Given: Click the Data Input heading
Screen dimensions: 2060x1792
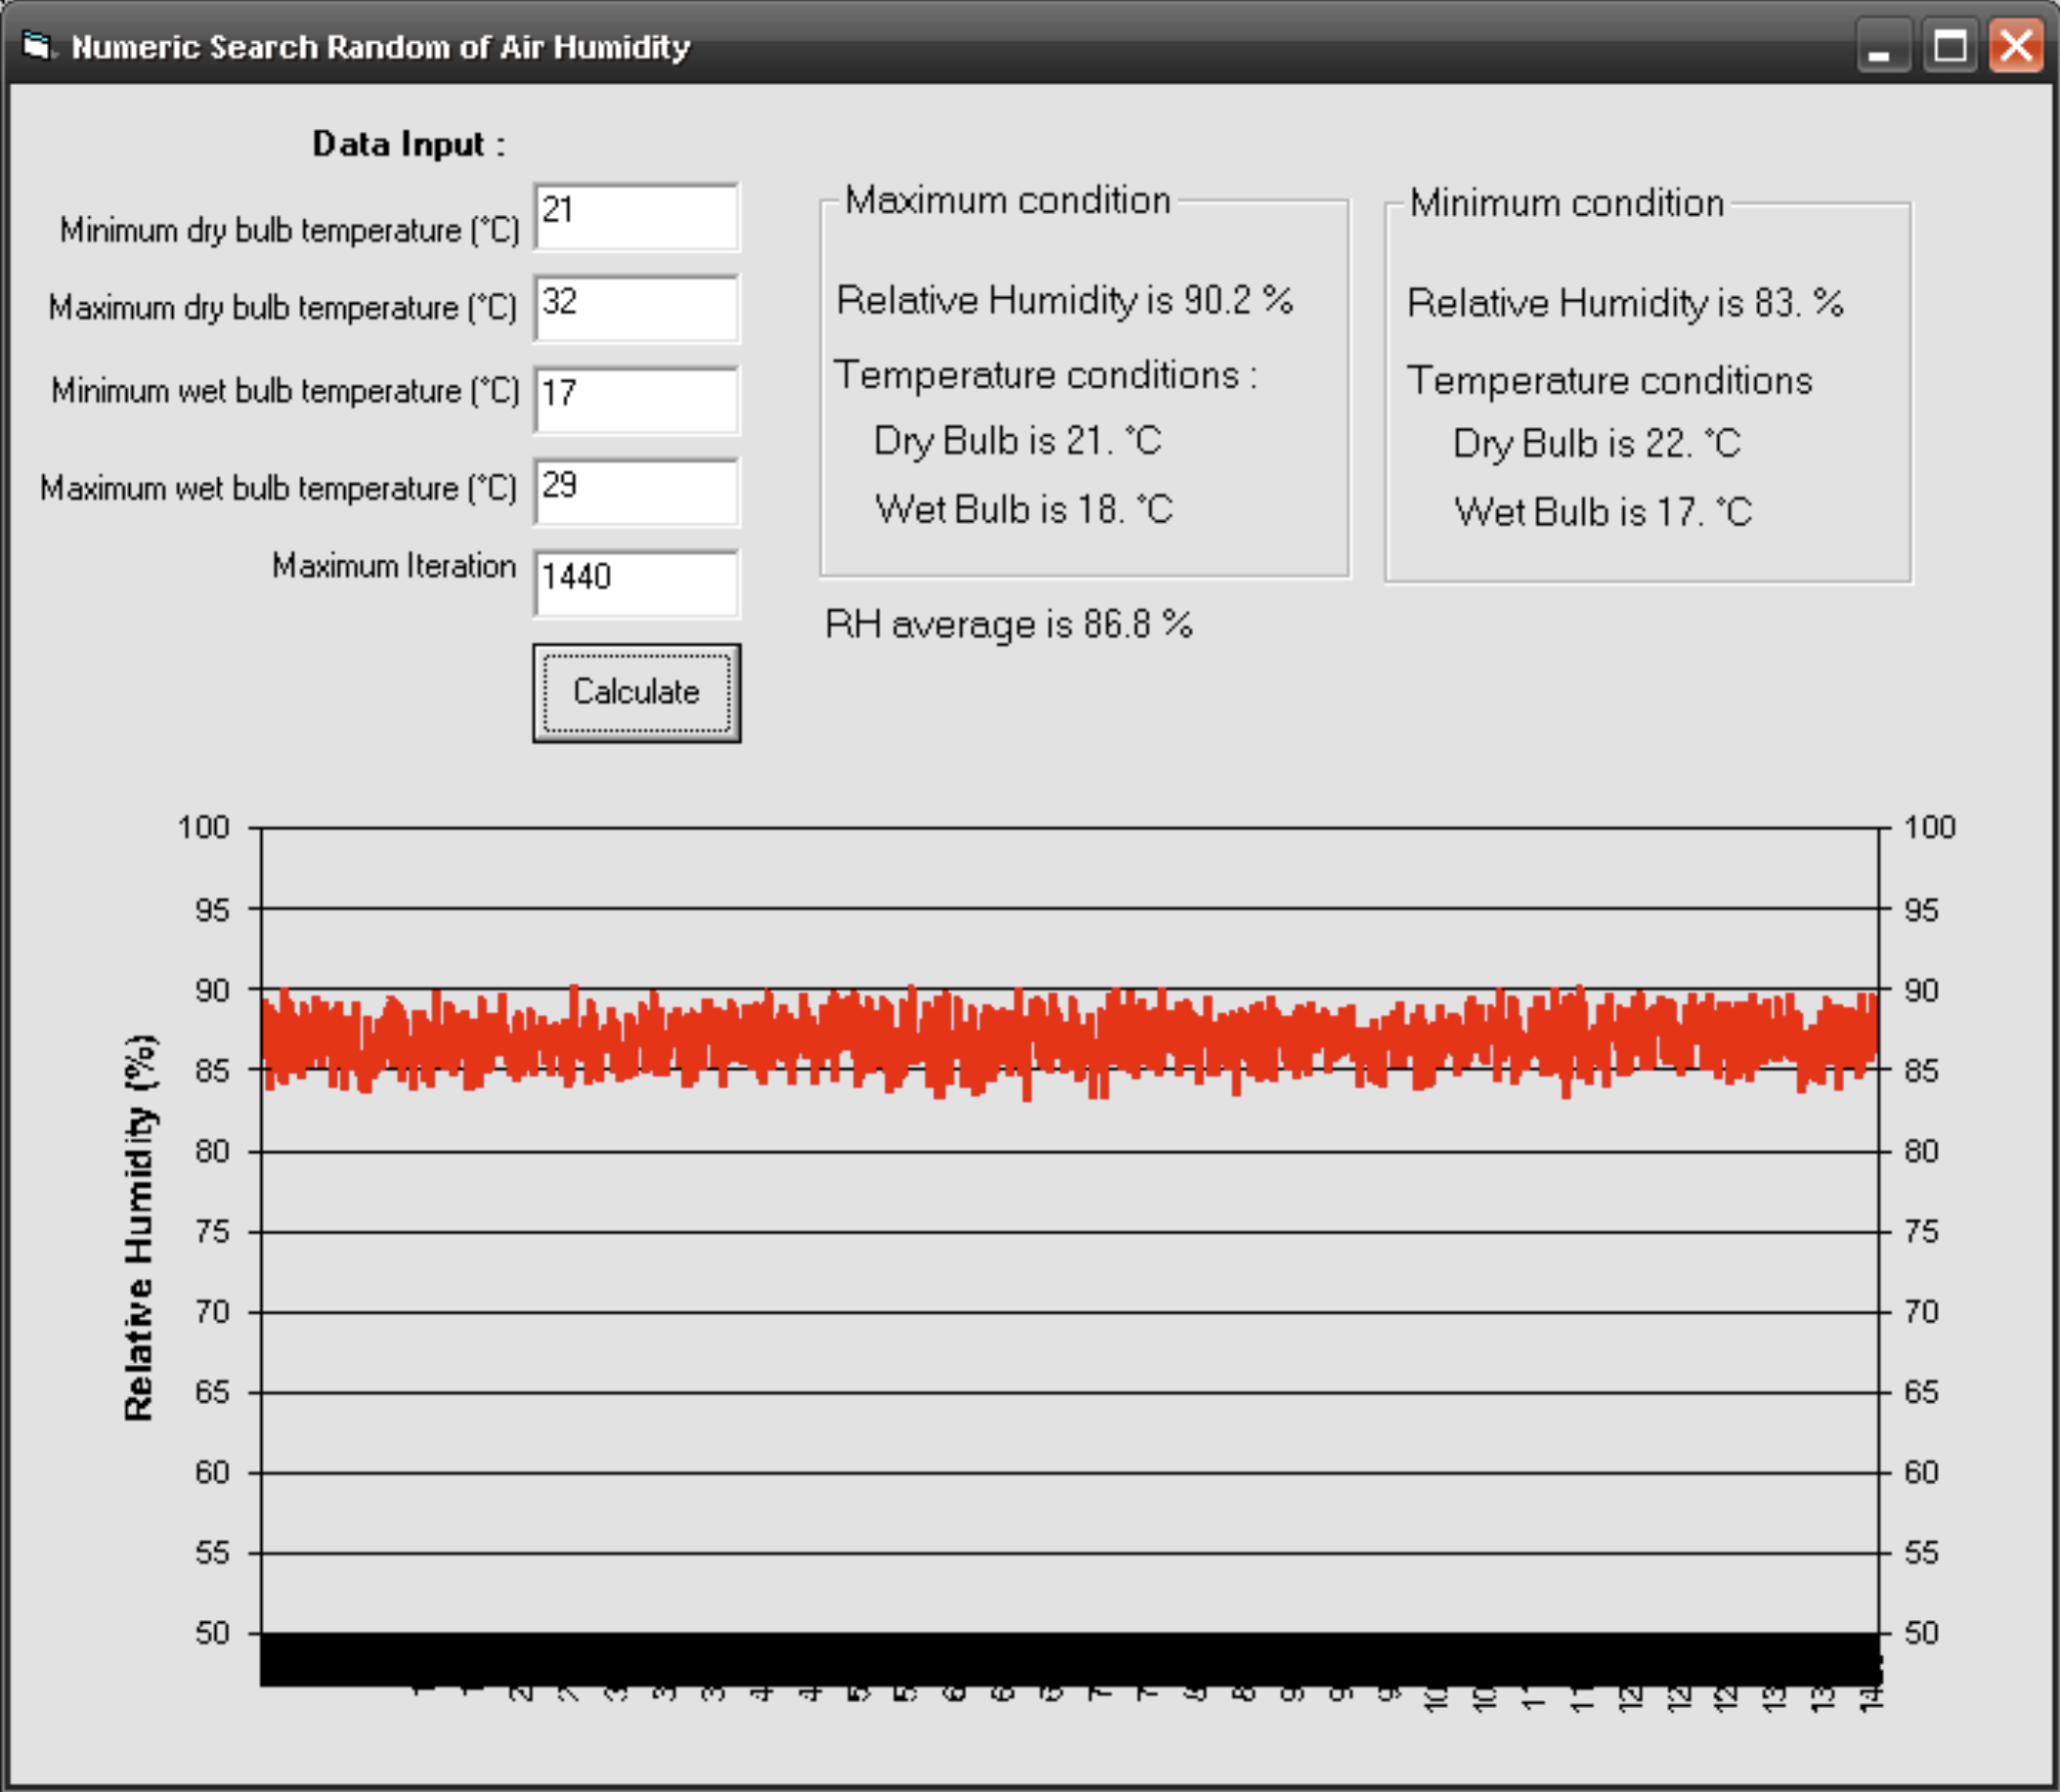Looking at the screenshot, I should pyautogui.click(x=408, y=144).
